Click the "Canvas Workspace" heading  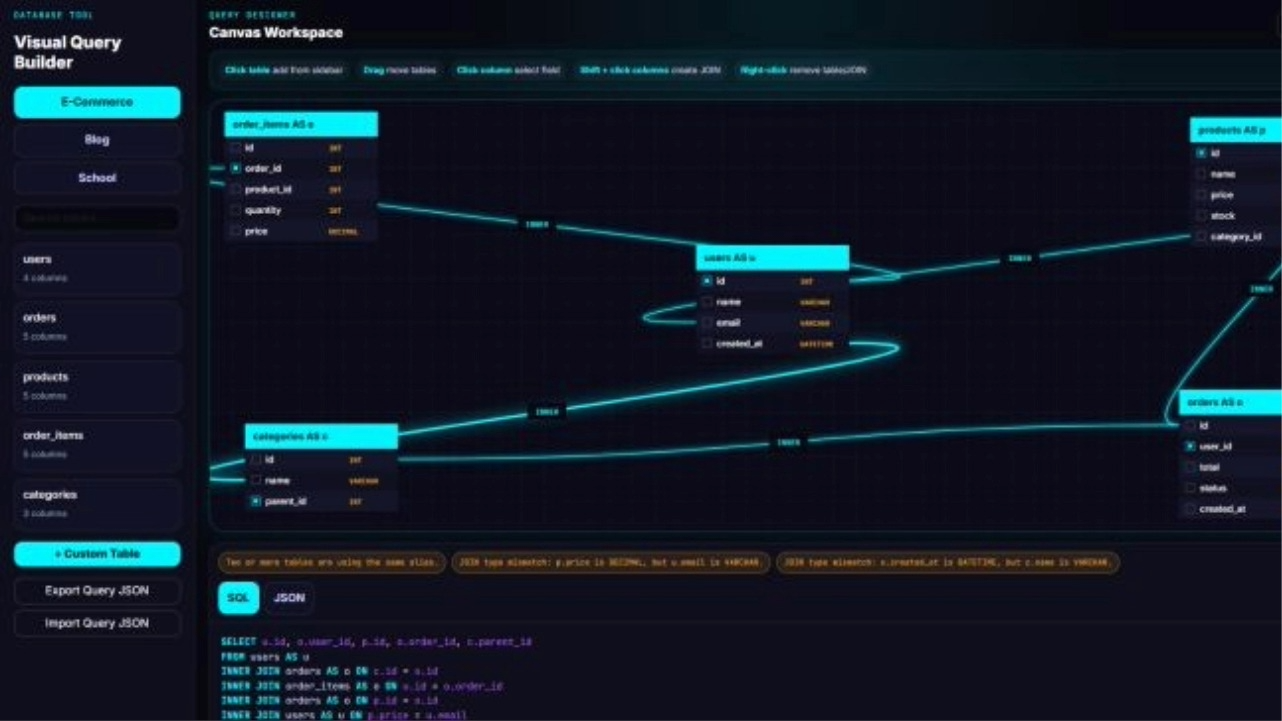pos(276,33)
